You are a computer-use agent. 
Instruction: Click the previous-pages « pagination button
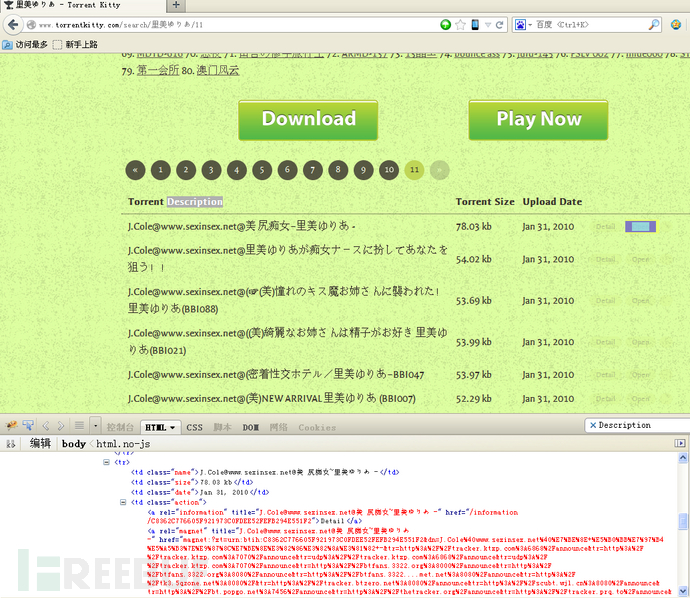(x=136, y=170)
